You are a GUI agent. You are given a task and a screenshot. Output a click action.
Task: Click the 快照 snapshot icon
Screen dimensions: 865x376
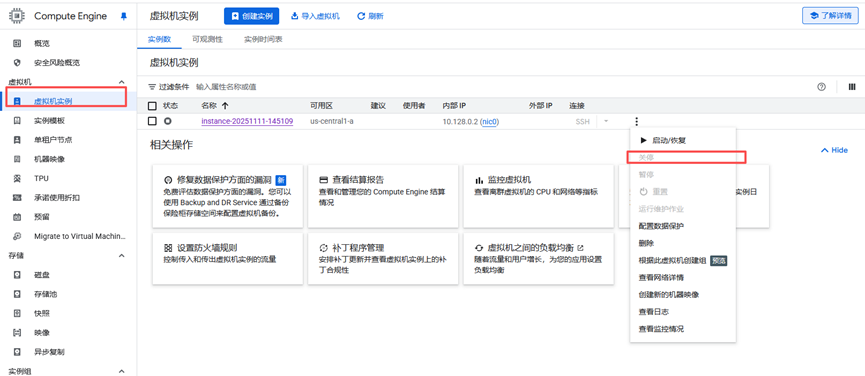point(17,314)
